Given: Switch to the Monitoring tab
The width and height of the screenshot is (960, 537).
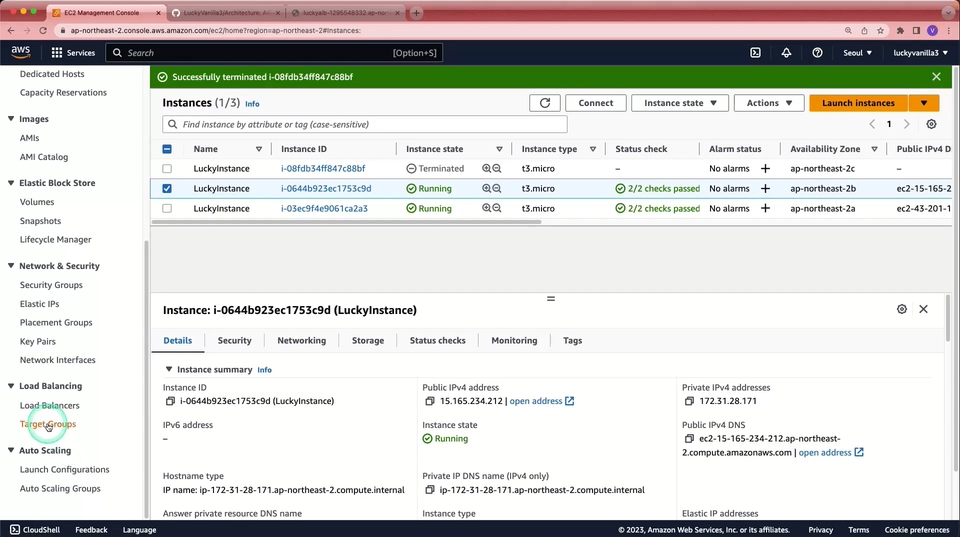Looking at the screenshot, I should point(514,340).
